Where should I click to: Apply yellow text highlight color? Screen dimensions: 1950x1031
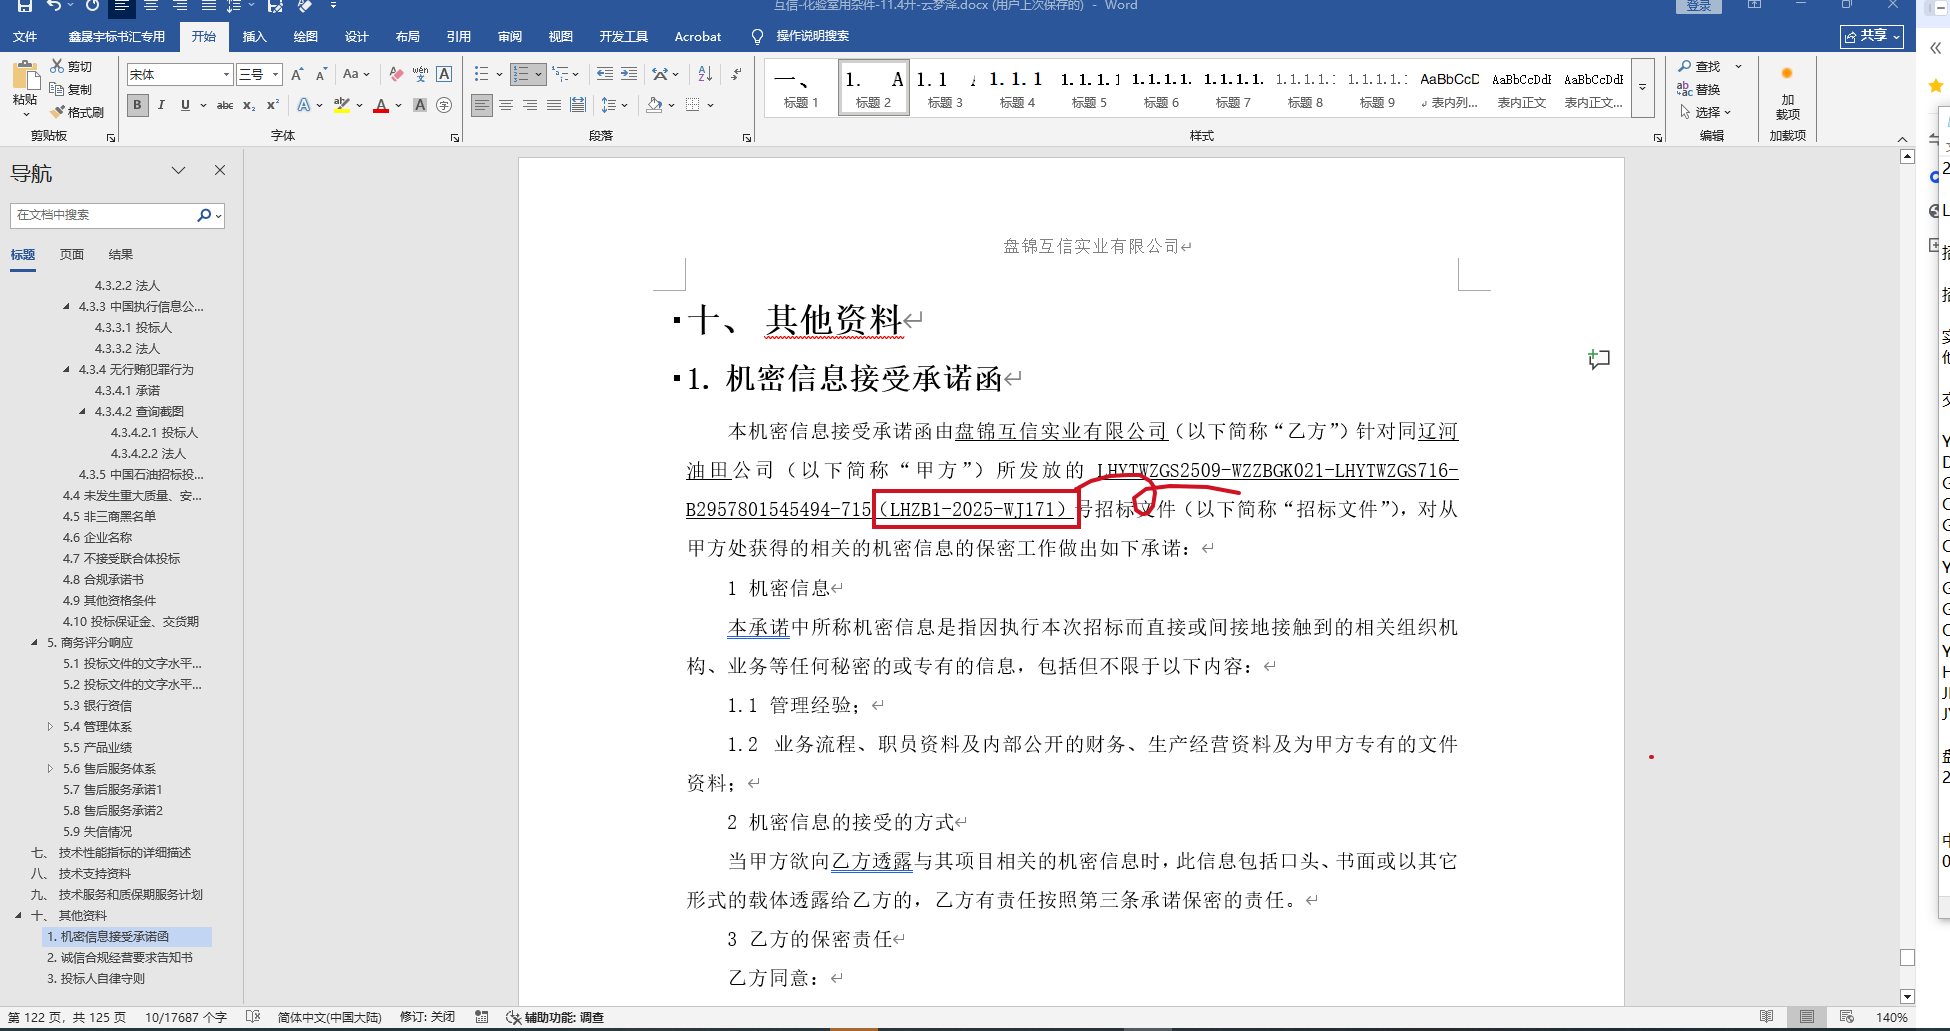(342, 105)
